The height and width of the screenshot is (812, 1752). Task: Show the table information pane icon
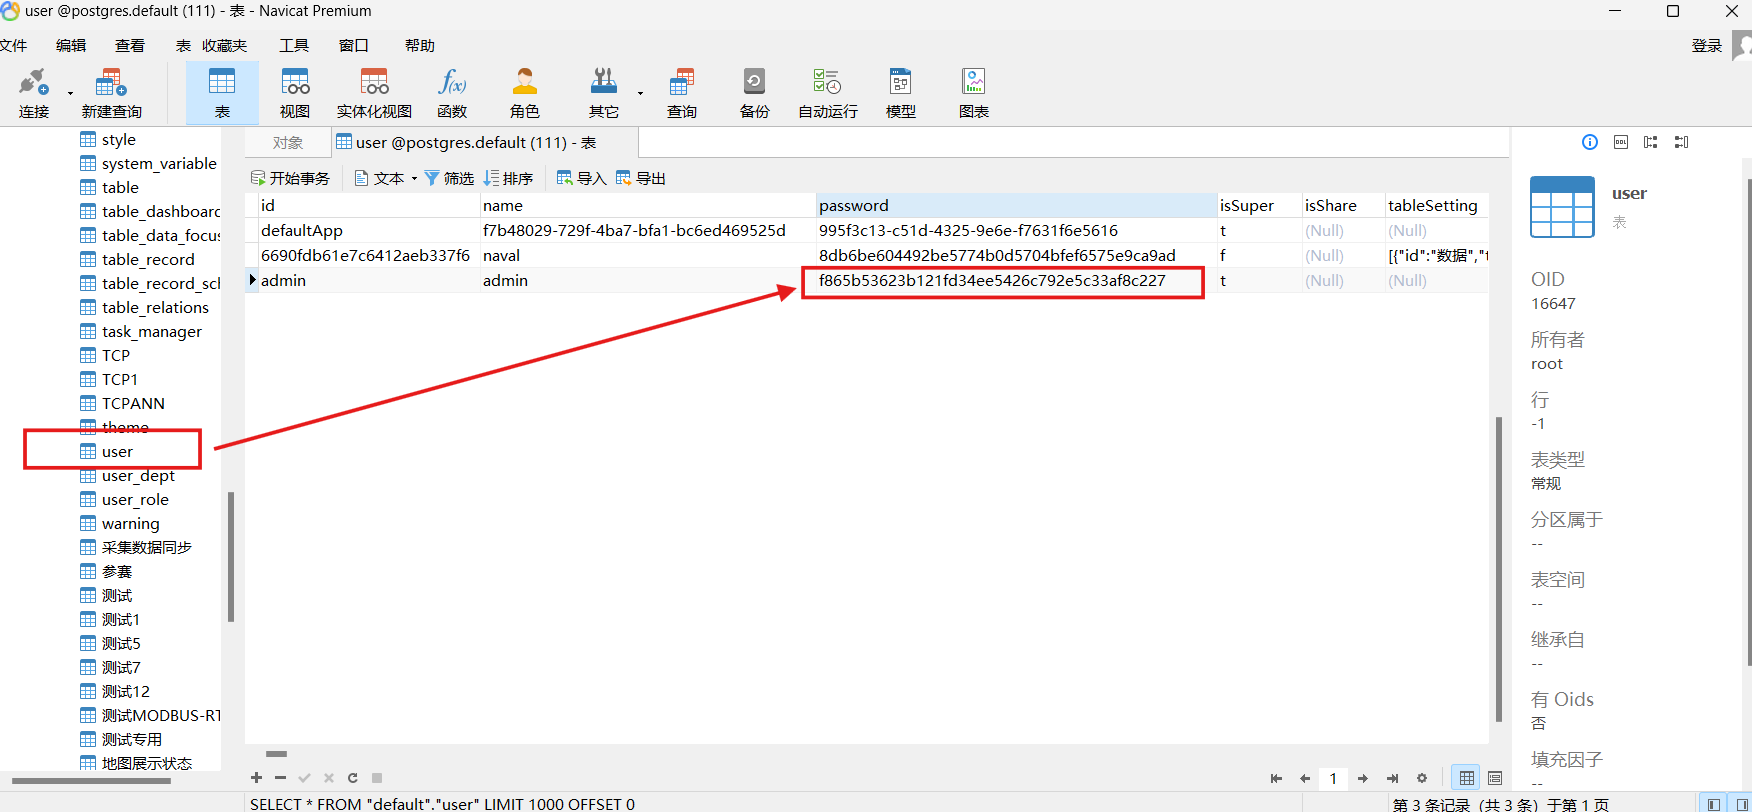coord(1589,142)
